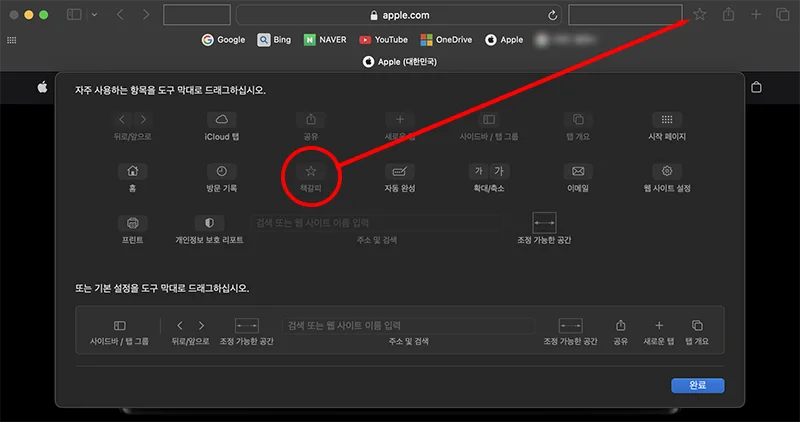Open the sidebar dropdown chevron in toolbar
The height and width of the screenshot is (422, 800).
coord(94,15)
